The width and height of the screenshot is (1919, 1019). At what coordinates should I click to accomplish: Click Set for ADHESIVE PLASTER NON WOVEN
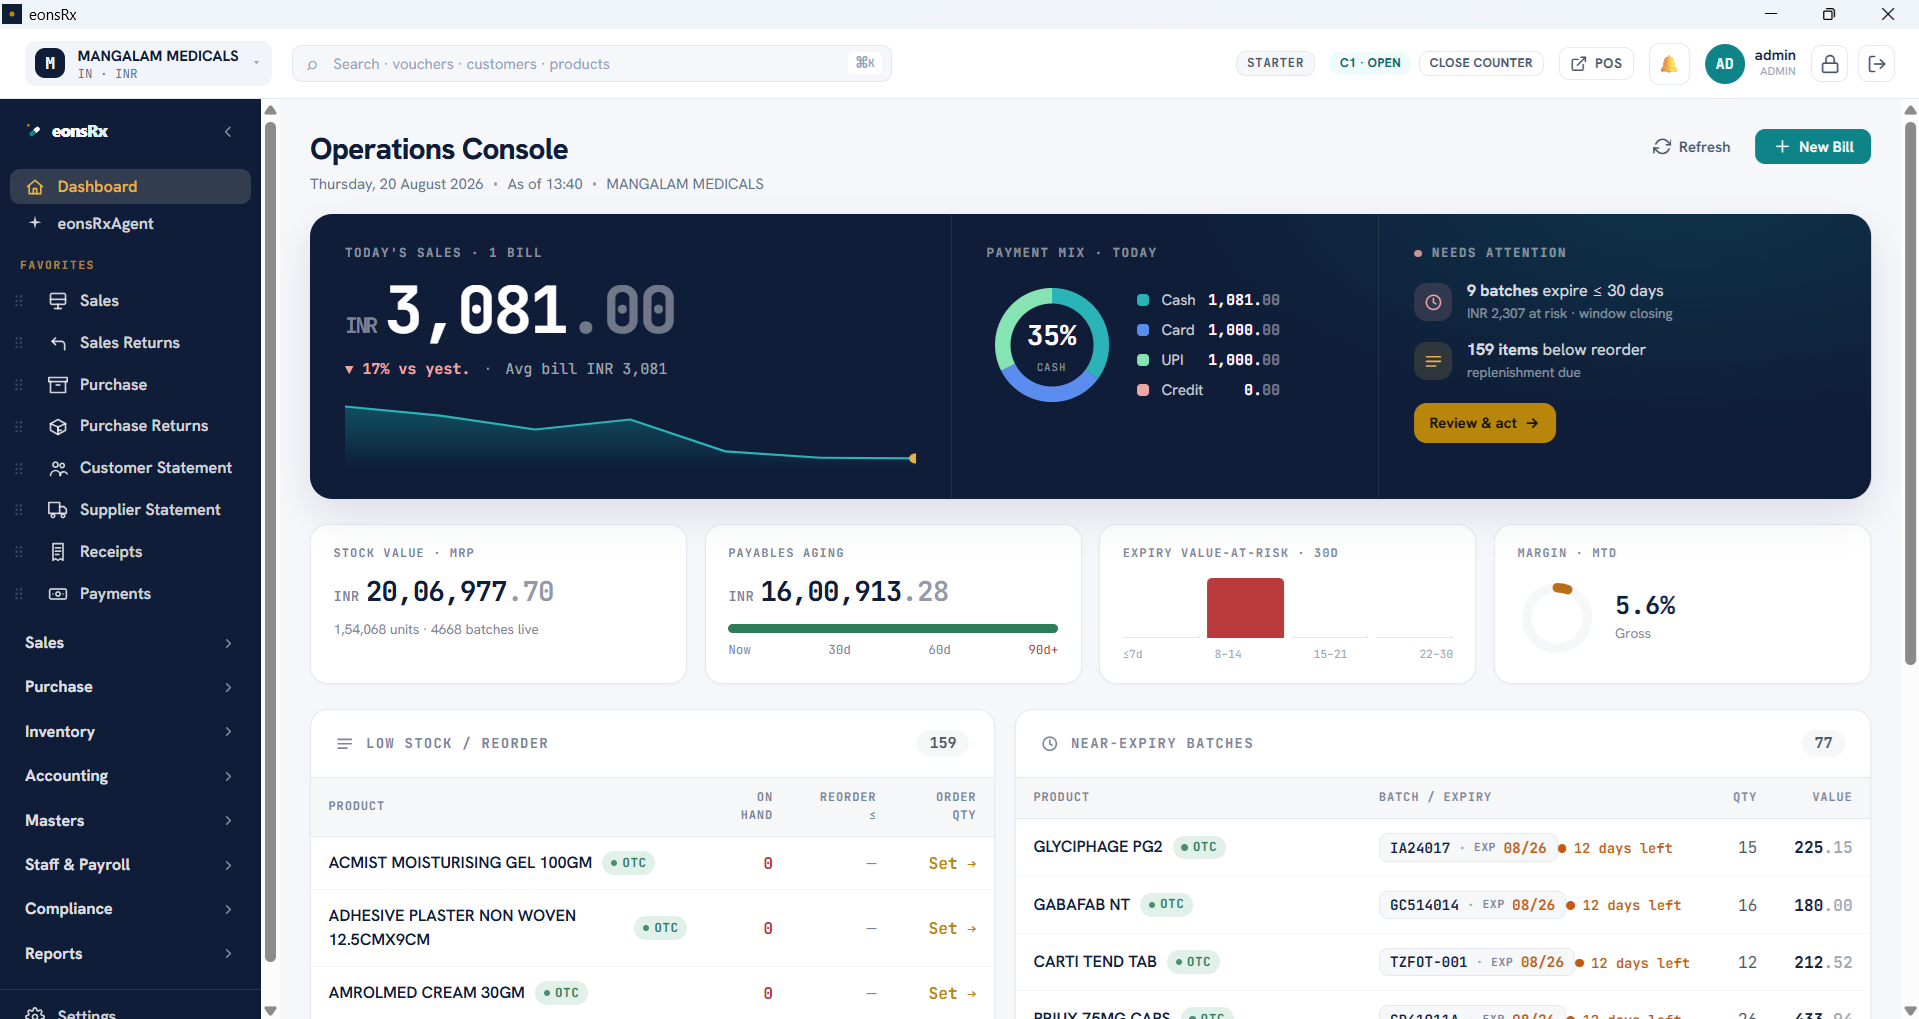point(952,929)
